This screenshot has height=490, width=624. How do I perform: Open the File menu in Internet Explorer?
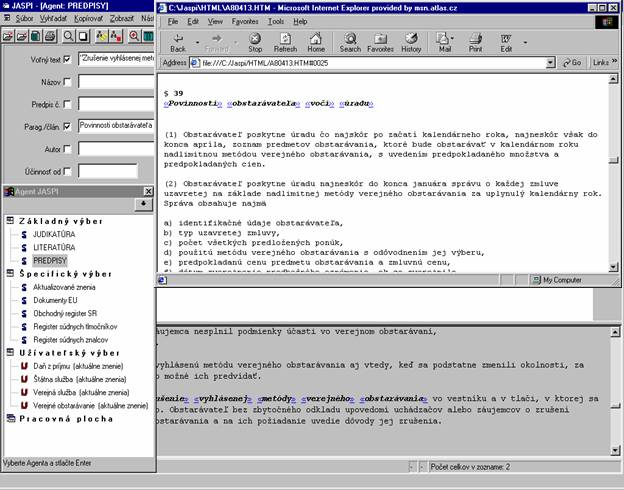click(173, 21)
